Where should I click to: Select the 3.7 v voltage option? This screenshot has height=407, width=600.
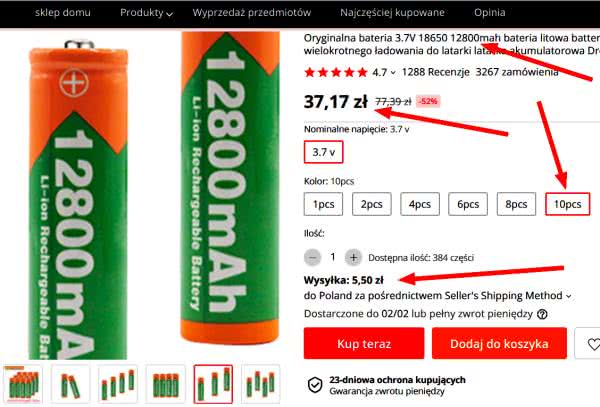(x=324, y=152)
